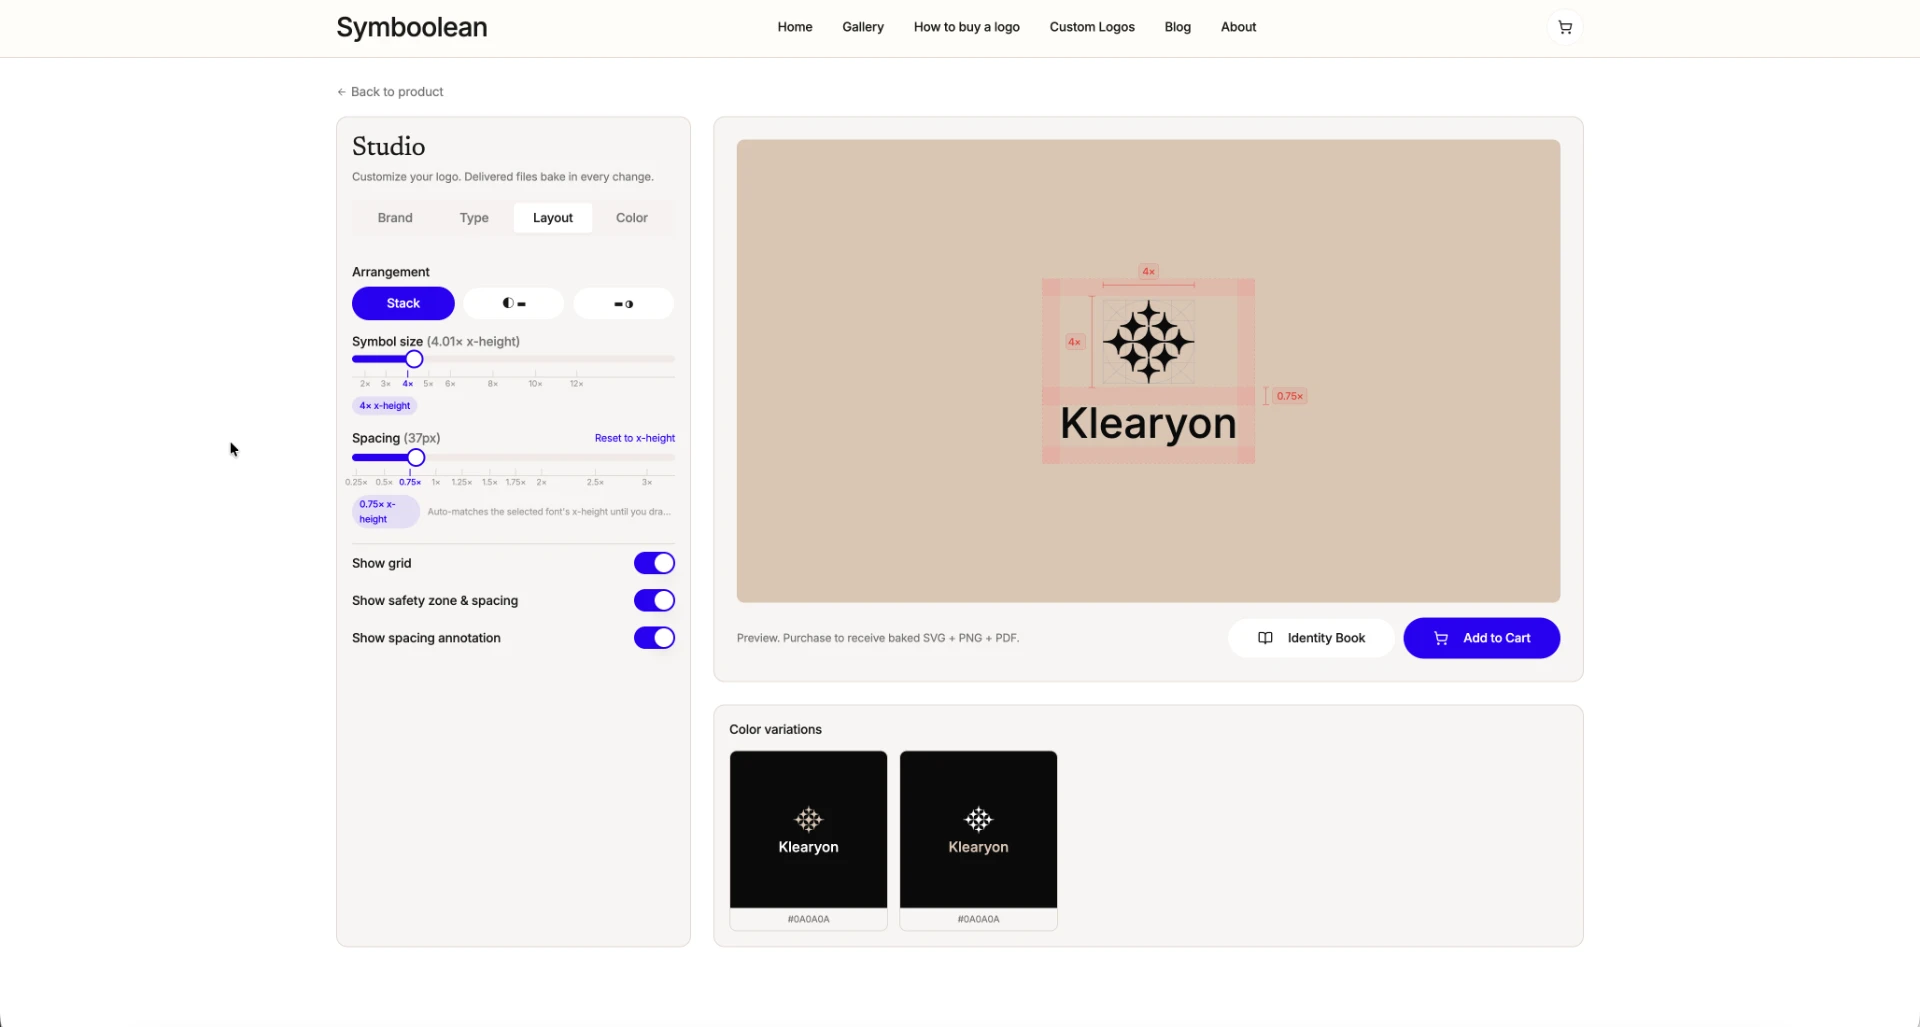This screenshot has height=1027, width=1920.
Task: Open Gallery from top navigation
Action: pyautogui.click(x=863, y=27)
